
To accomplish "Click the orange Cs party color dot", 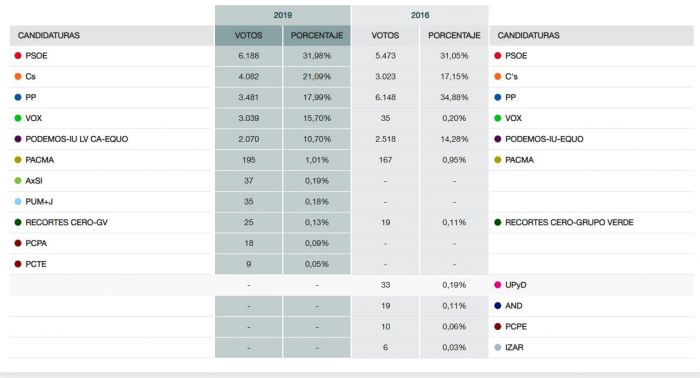I will (18, 77).
